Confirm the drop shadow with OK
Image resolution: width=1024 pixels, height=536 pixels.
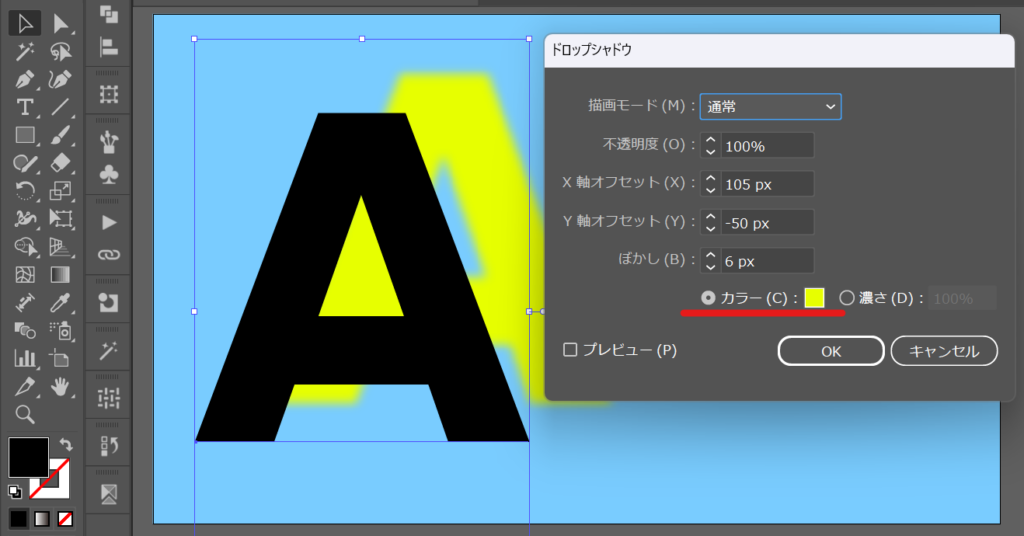pos(831,351)
